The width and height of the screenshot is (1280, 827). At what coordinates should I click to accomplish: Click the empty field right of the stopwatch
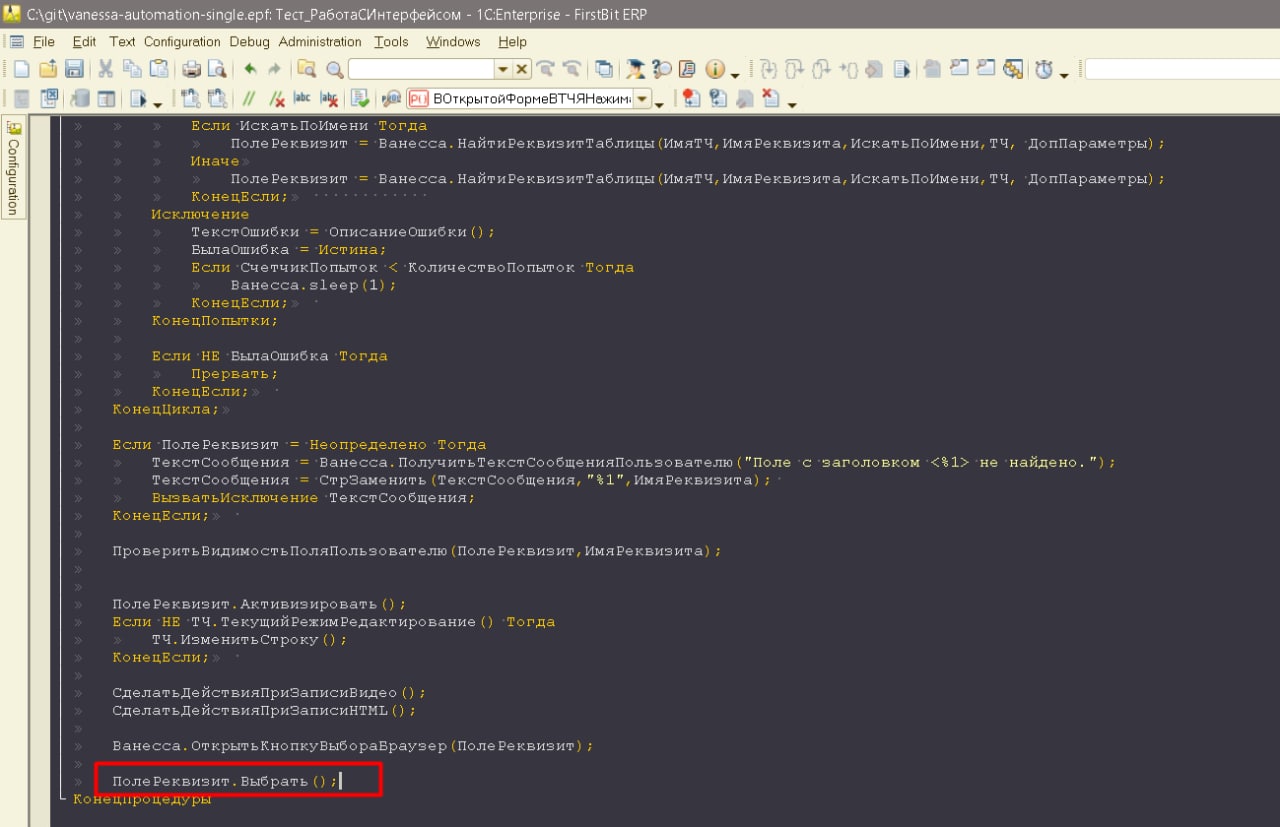[x=1182, y=69]
